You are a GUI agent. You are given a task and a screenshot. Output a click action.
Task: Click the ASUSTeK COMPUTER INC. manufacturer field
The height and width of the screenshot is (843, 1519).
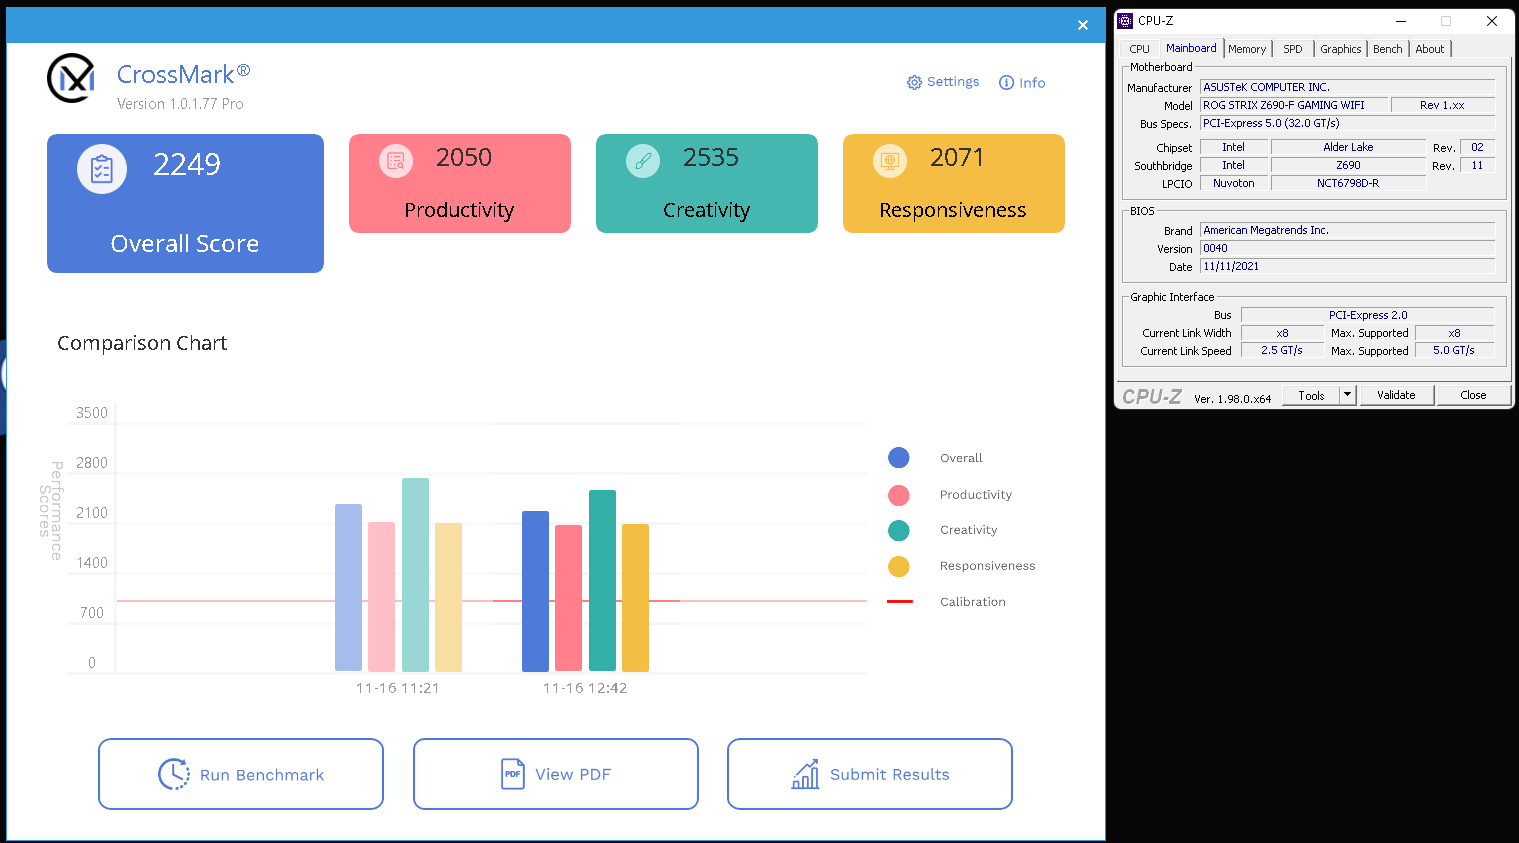pos(1347,87)
